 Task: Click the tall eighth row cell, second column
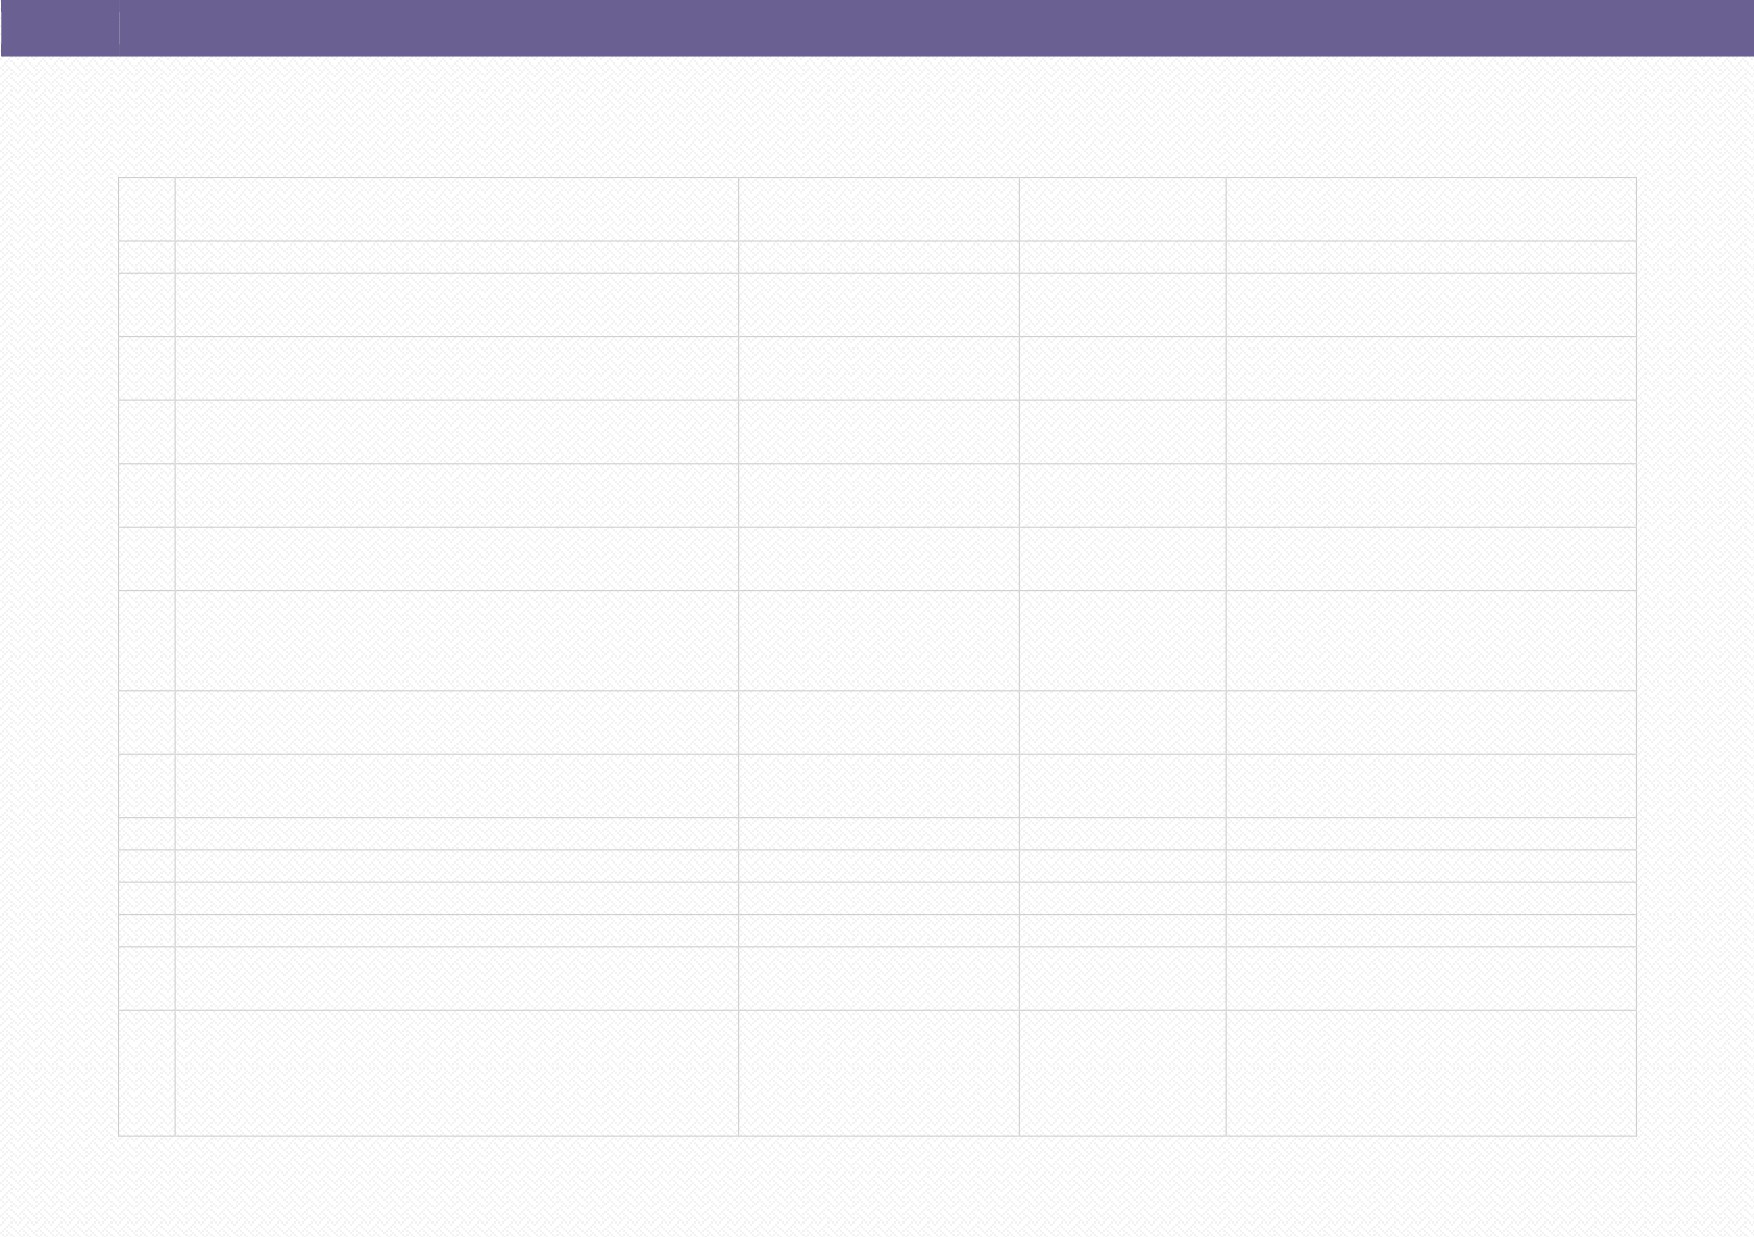pyautogui.click(x=457, y=641)
